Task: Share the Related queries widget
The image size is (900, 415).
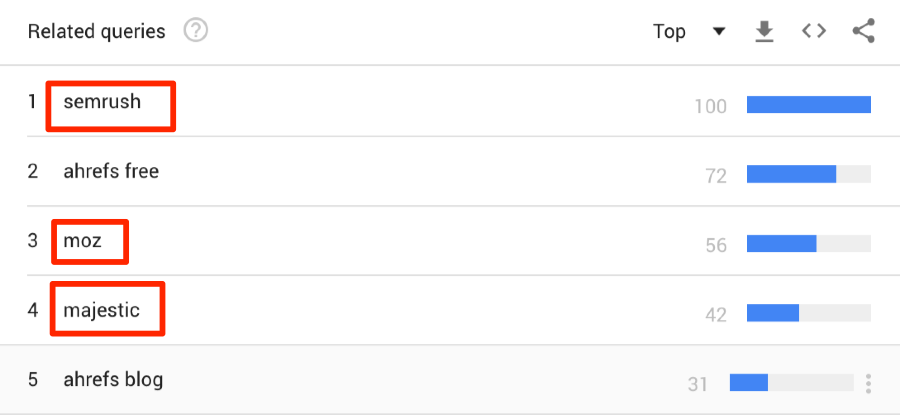Action: [863, 31]
